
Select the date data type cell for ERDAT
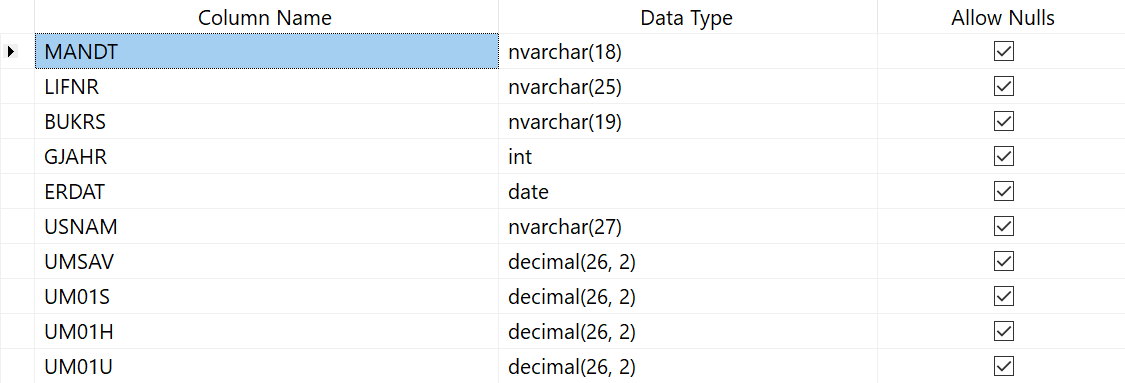click(x=688, y=192)
